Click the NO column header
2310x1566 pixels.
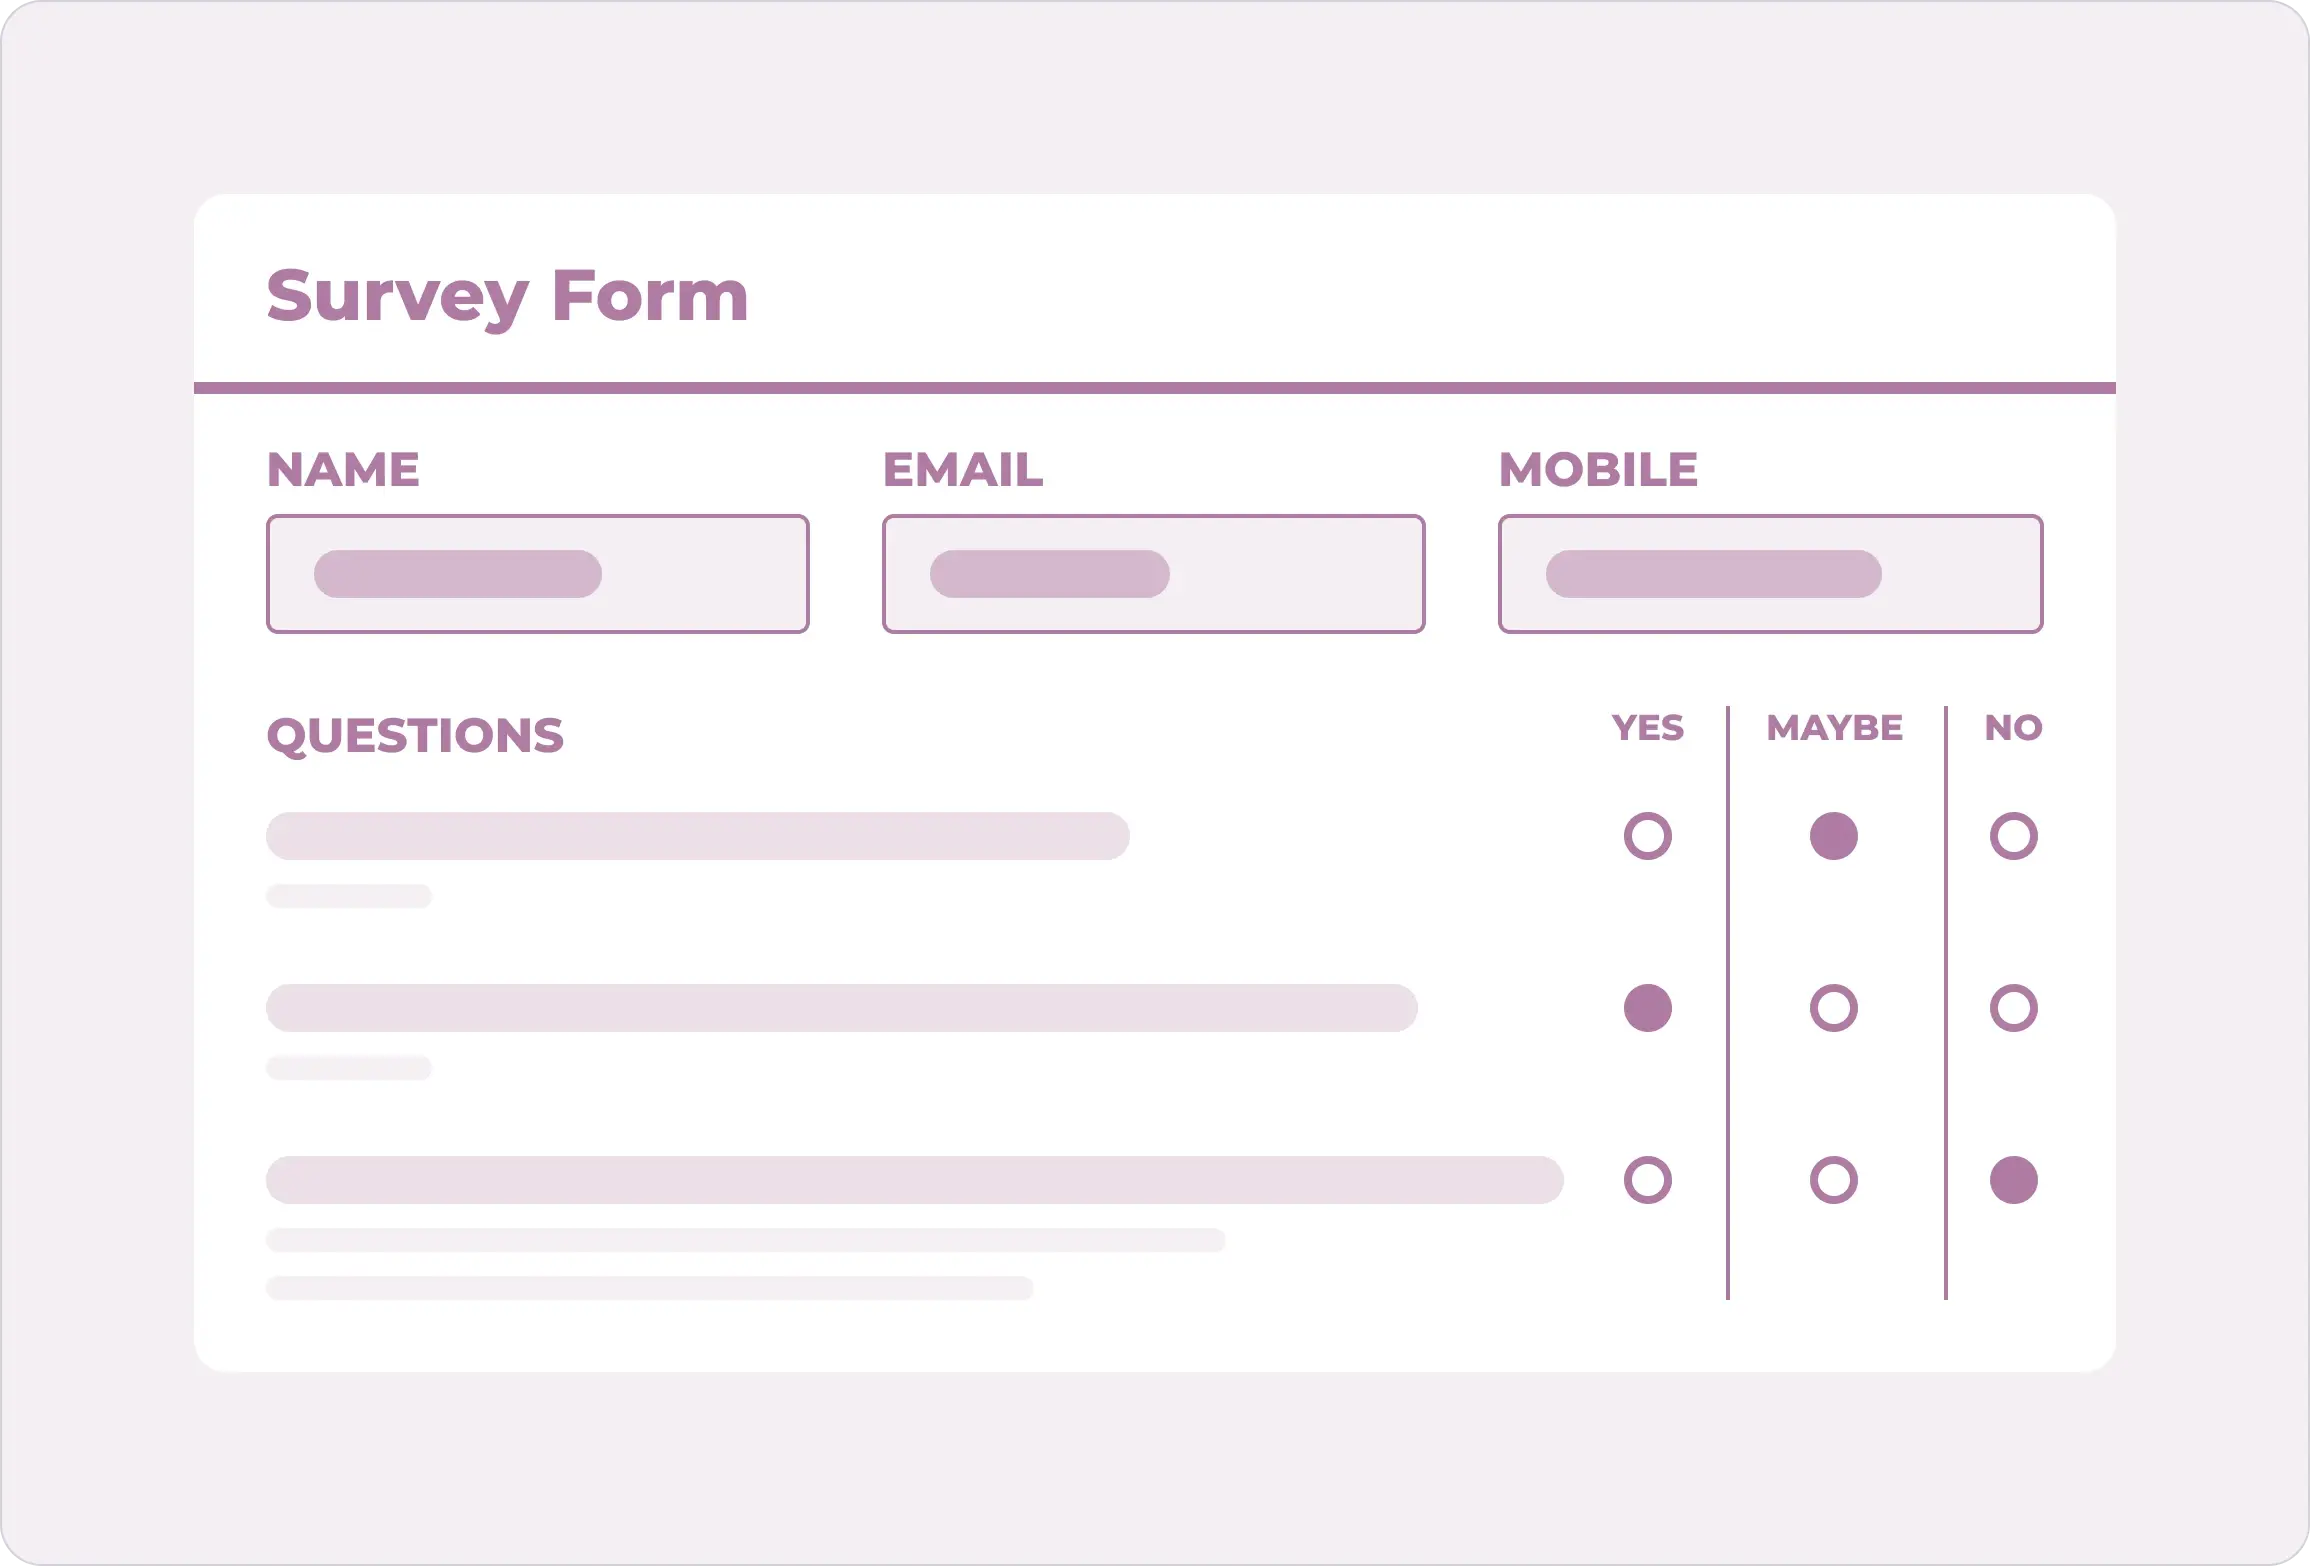[x=2014, y=728]
